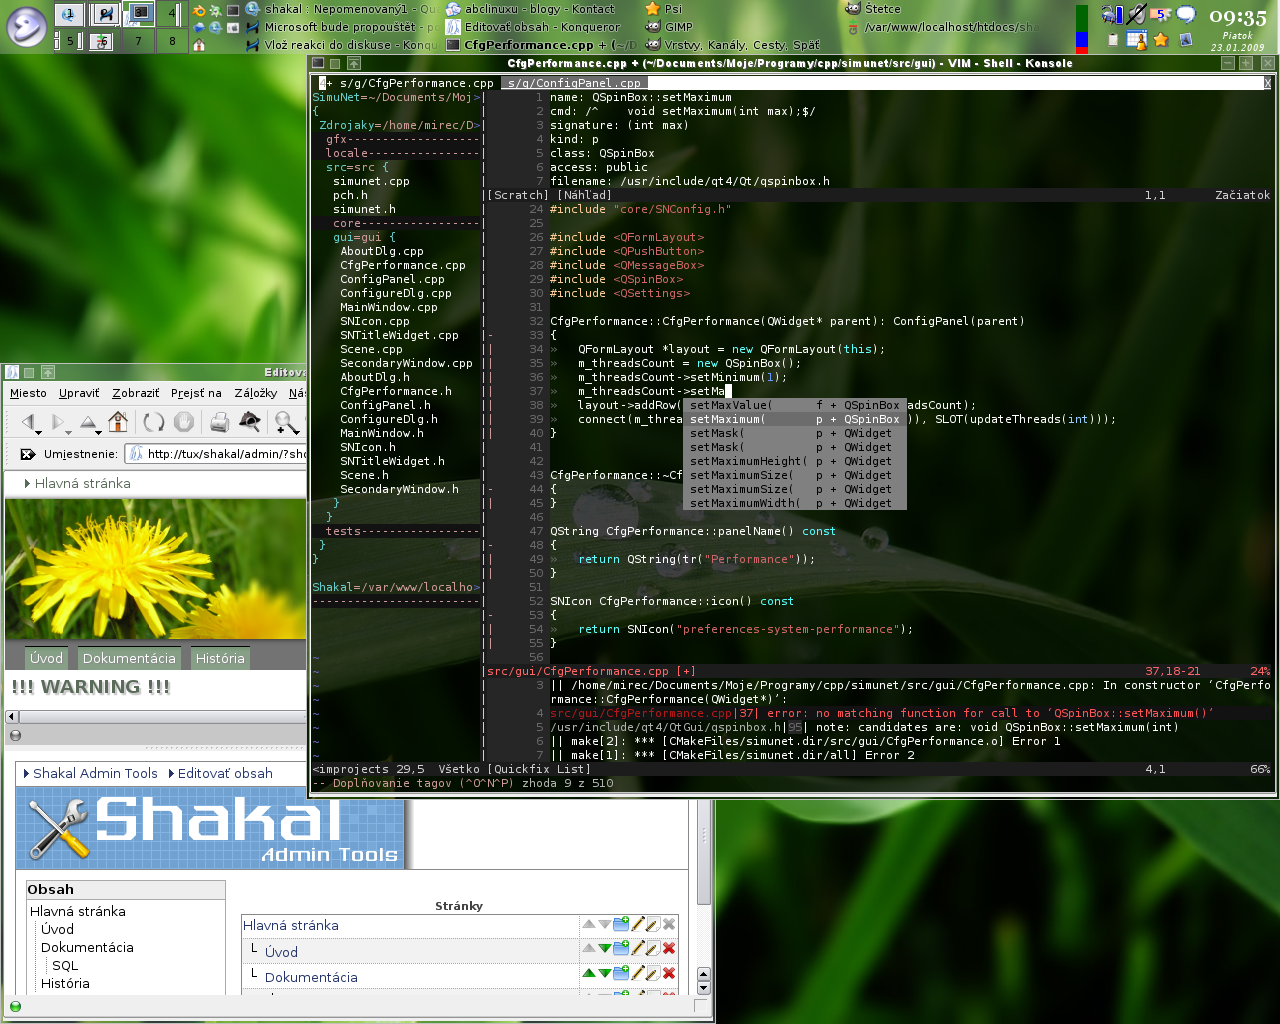Open Záložky menu in Konqueror
Screen dimensions: 1280x1024
point(256,393)
